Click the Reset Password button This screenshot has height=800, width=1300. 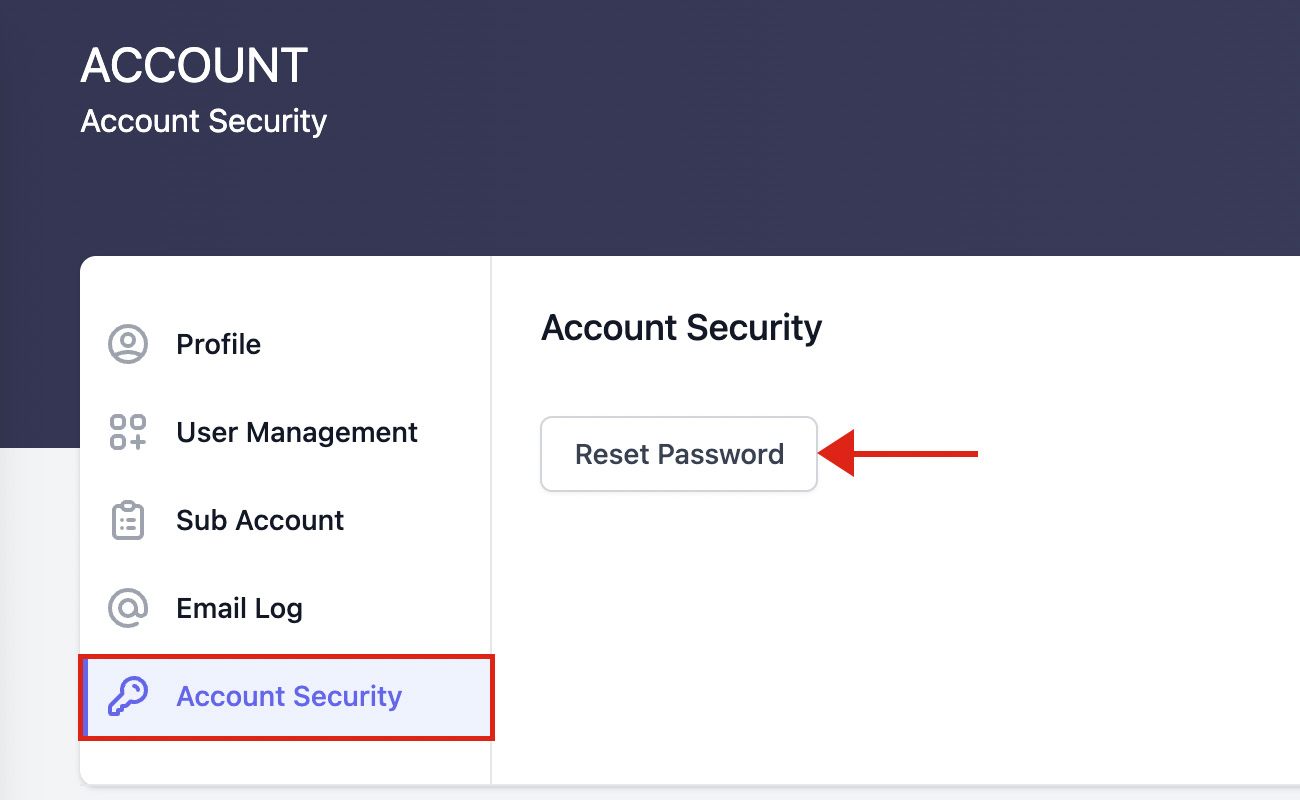point(679,454)
